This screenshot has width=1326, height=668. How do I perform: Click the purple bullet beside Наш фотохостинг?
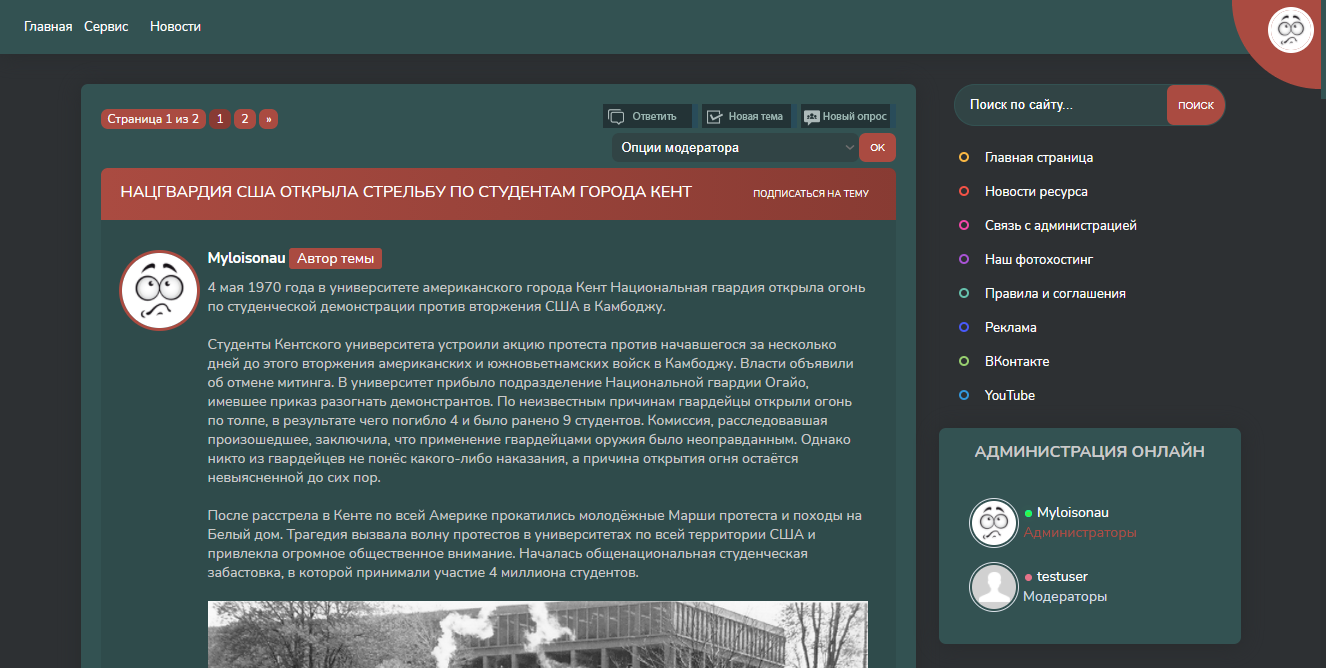[964, 259]
